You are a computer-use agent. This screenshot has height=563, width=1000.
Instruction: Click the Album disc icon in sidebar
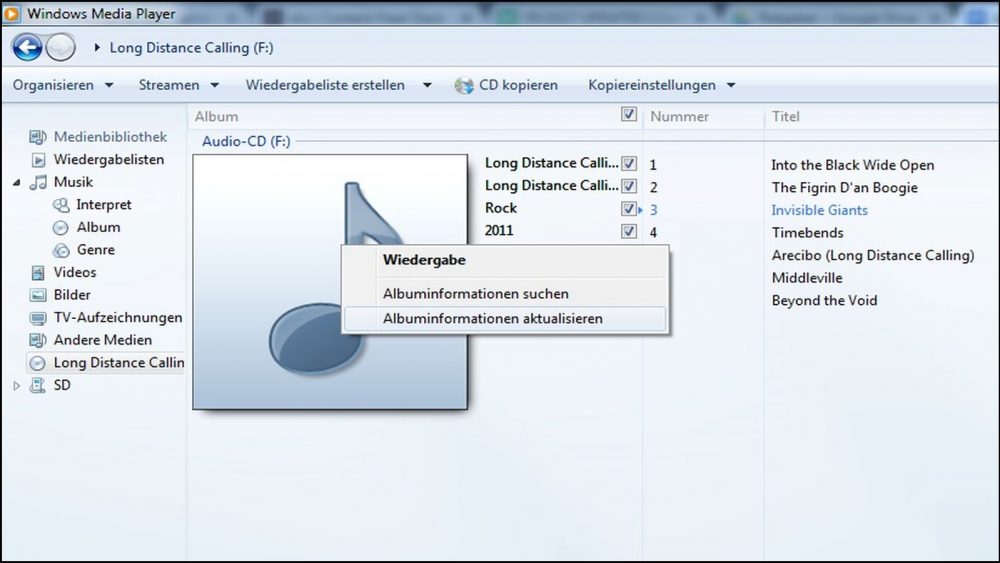(x=61, y=228)
